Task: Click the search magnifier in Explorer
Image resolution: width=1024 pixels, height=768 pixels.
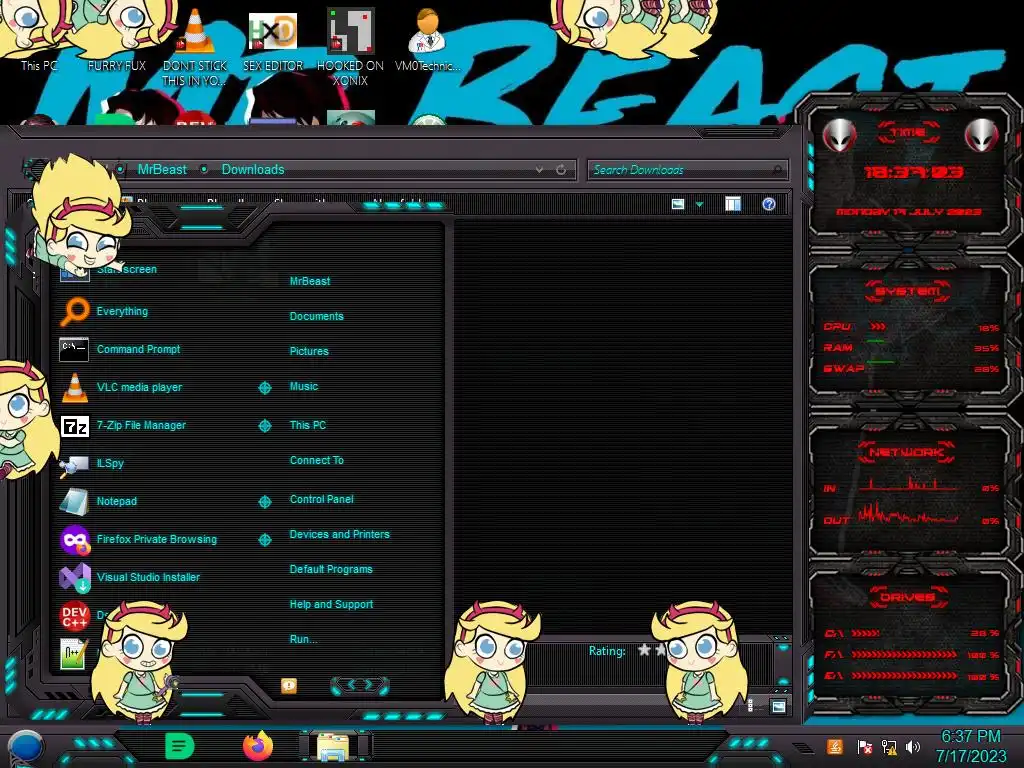Action: [777, 170]
